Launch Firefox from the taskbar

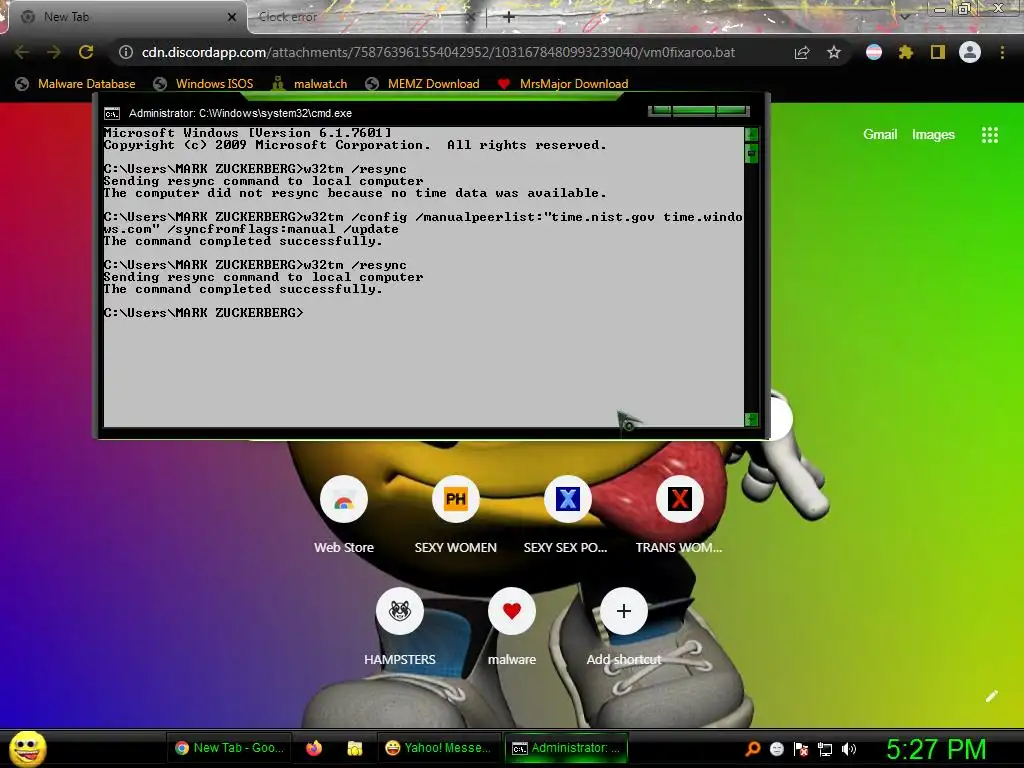click(313, 748)
